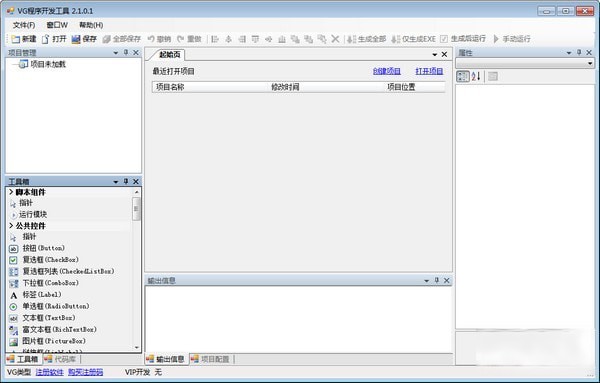Select the 单选框(RadioButton) control

coord(55,306)
